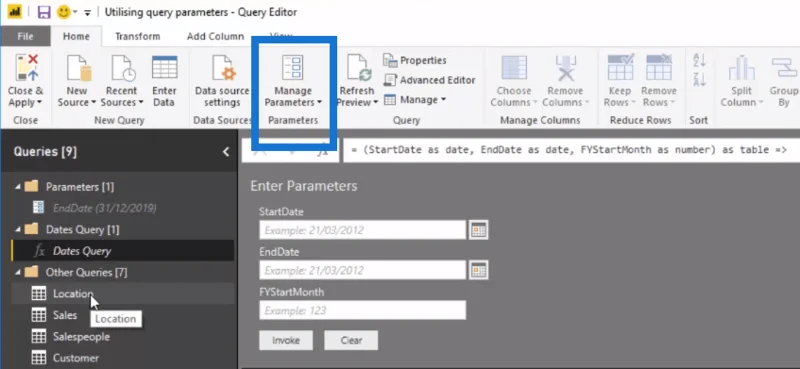Collapse the Parameters folder
The width and height of the screenshot is (800, 369).
coord(18,187)
